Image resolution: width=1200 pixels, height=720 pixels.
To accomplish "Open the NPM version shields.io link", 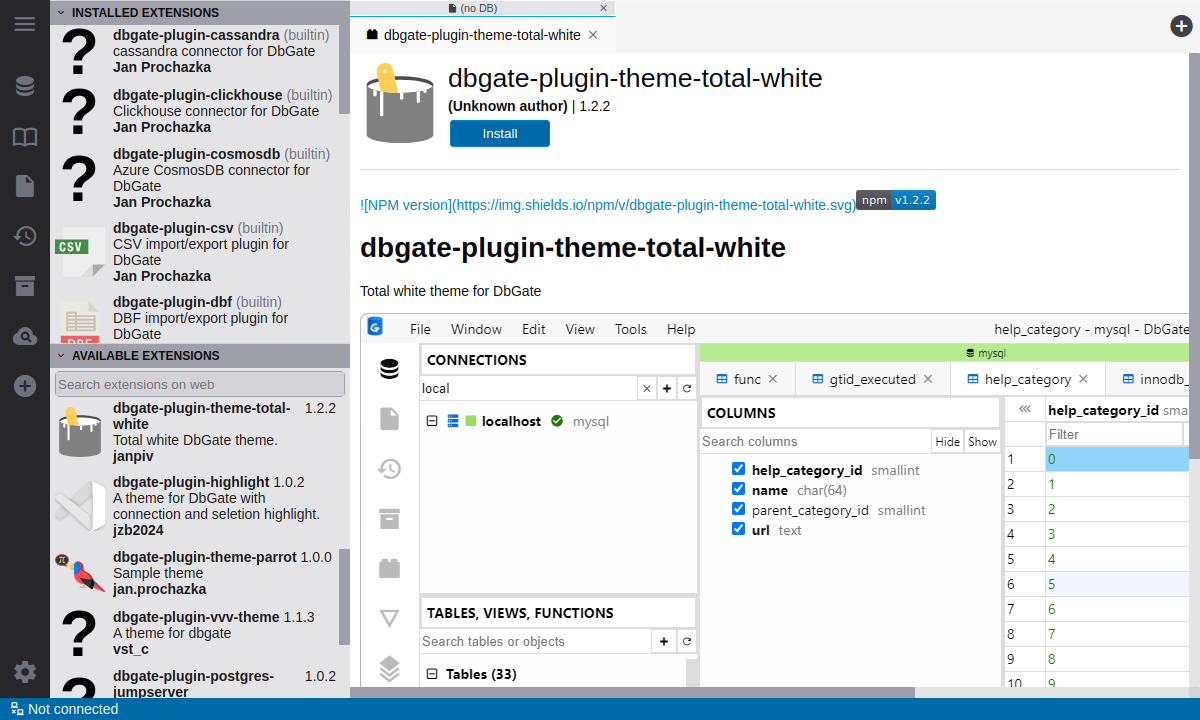I will click(607, 205).
